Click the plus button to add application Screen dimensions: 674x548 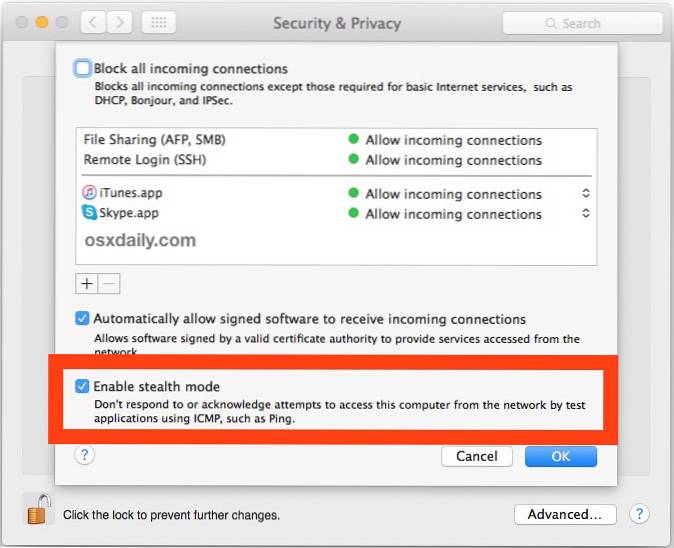click(87, 284)
